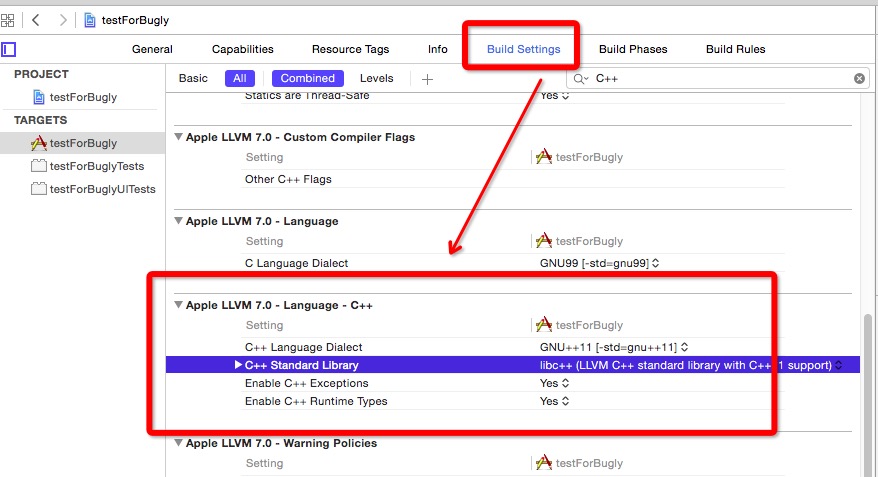Select the All settings filter
Image resolution: width=878 pixels, height=477 pixels.
click(x=240, y=78)
